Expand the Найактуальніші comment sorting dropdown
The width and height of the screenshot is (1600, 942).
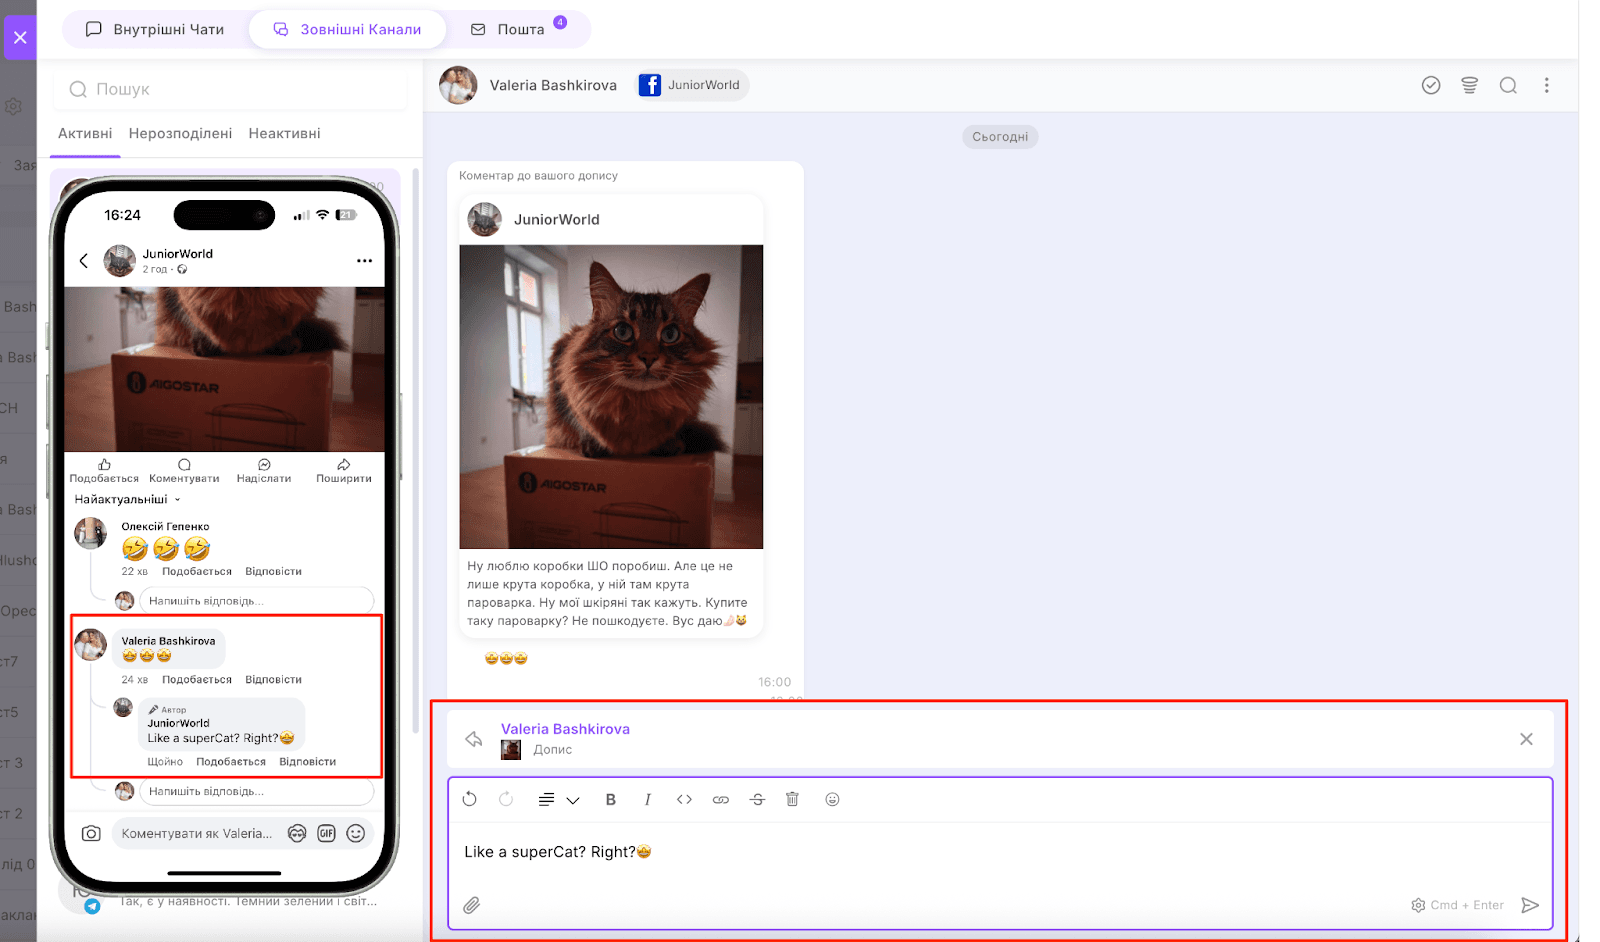[x=127, y=499]
